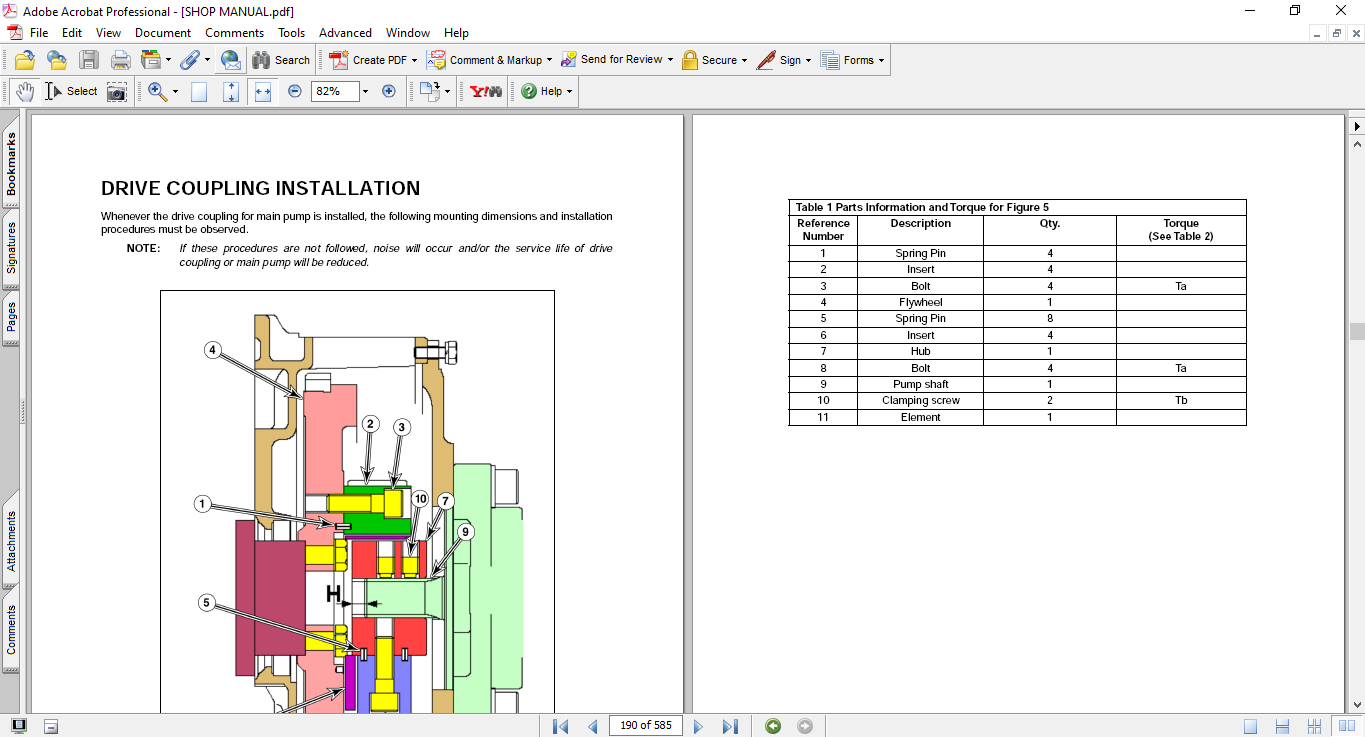The image size is (1365, 737).
Task: Open the Advanced menu
Action: [345, 33]
